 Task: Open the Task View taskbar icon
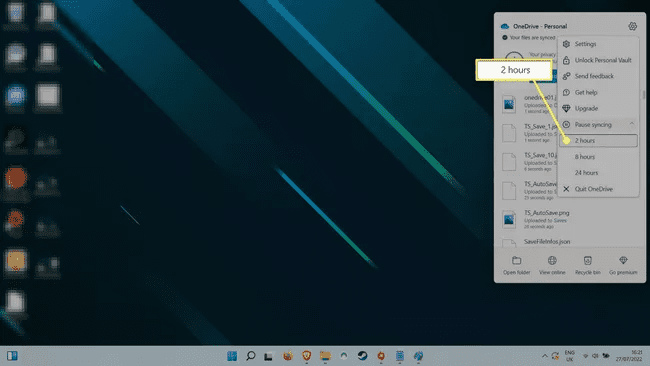269,356
